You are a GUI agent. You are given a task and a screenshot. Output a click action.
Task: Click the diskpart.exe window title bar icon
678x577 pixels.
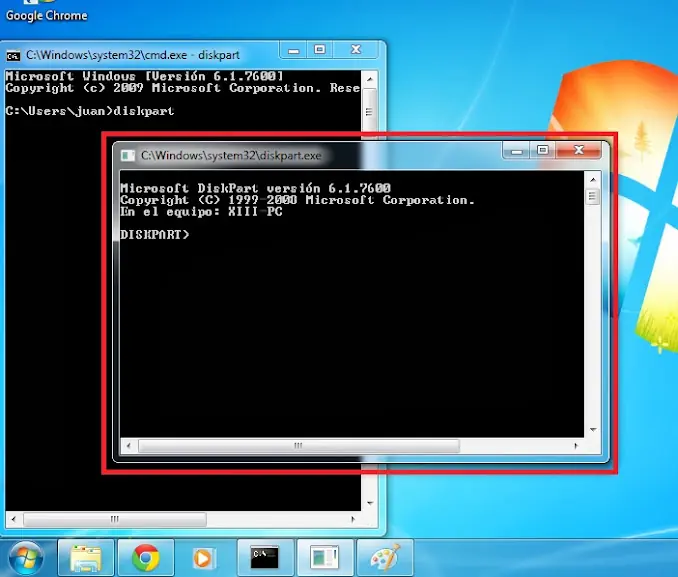coord(128,156)
